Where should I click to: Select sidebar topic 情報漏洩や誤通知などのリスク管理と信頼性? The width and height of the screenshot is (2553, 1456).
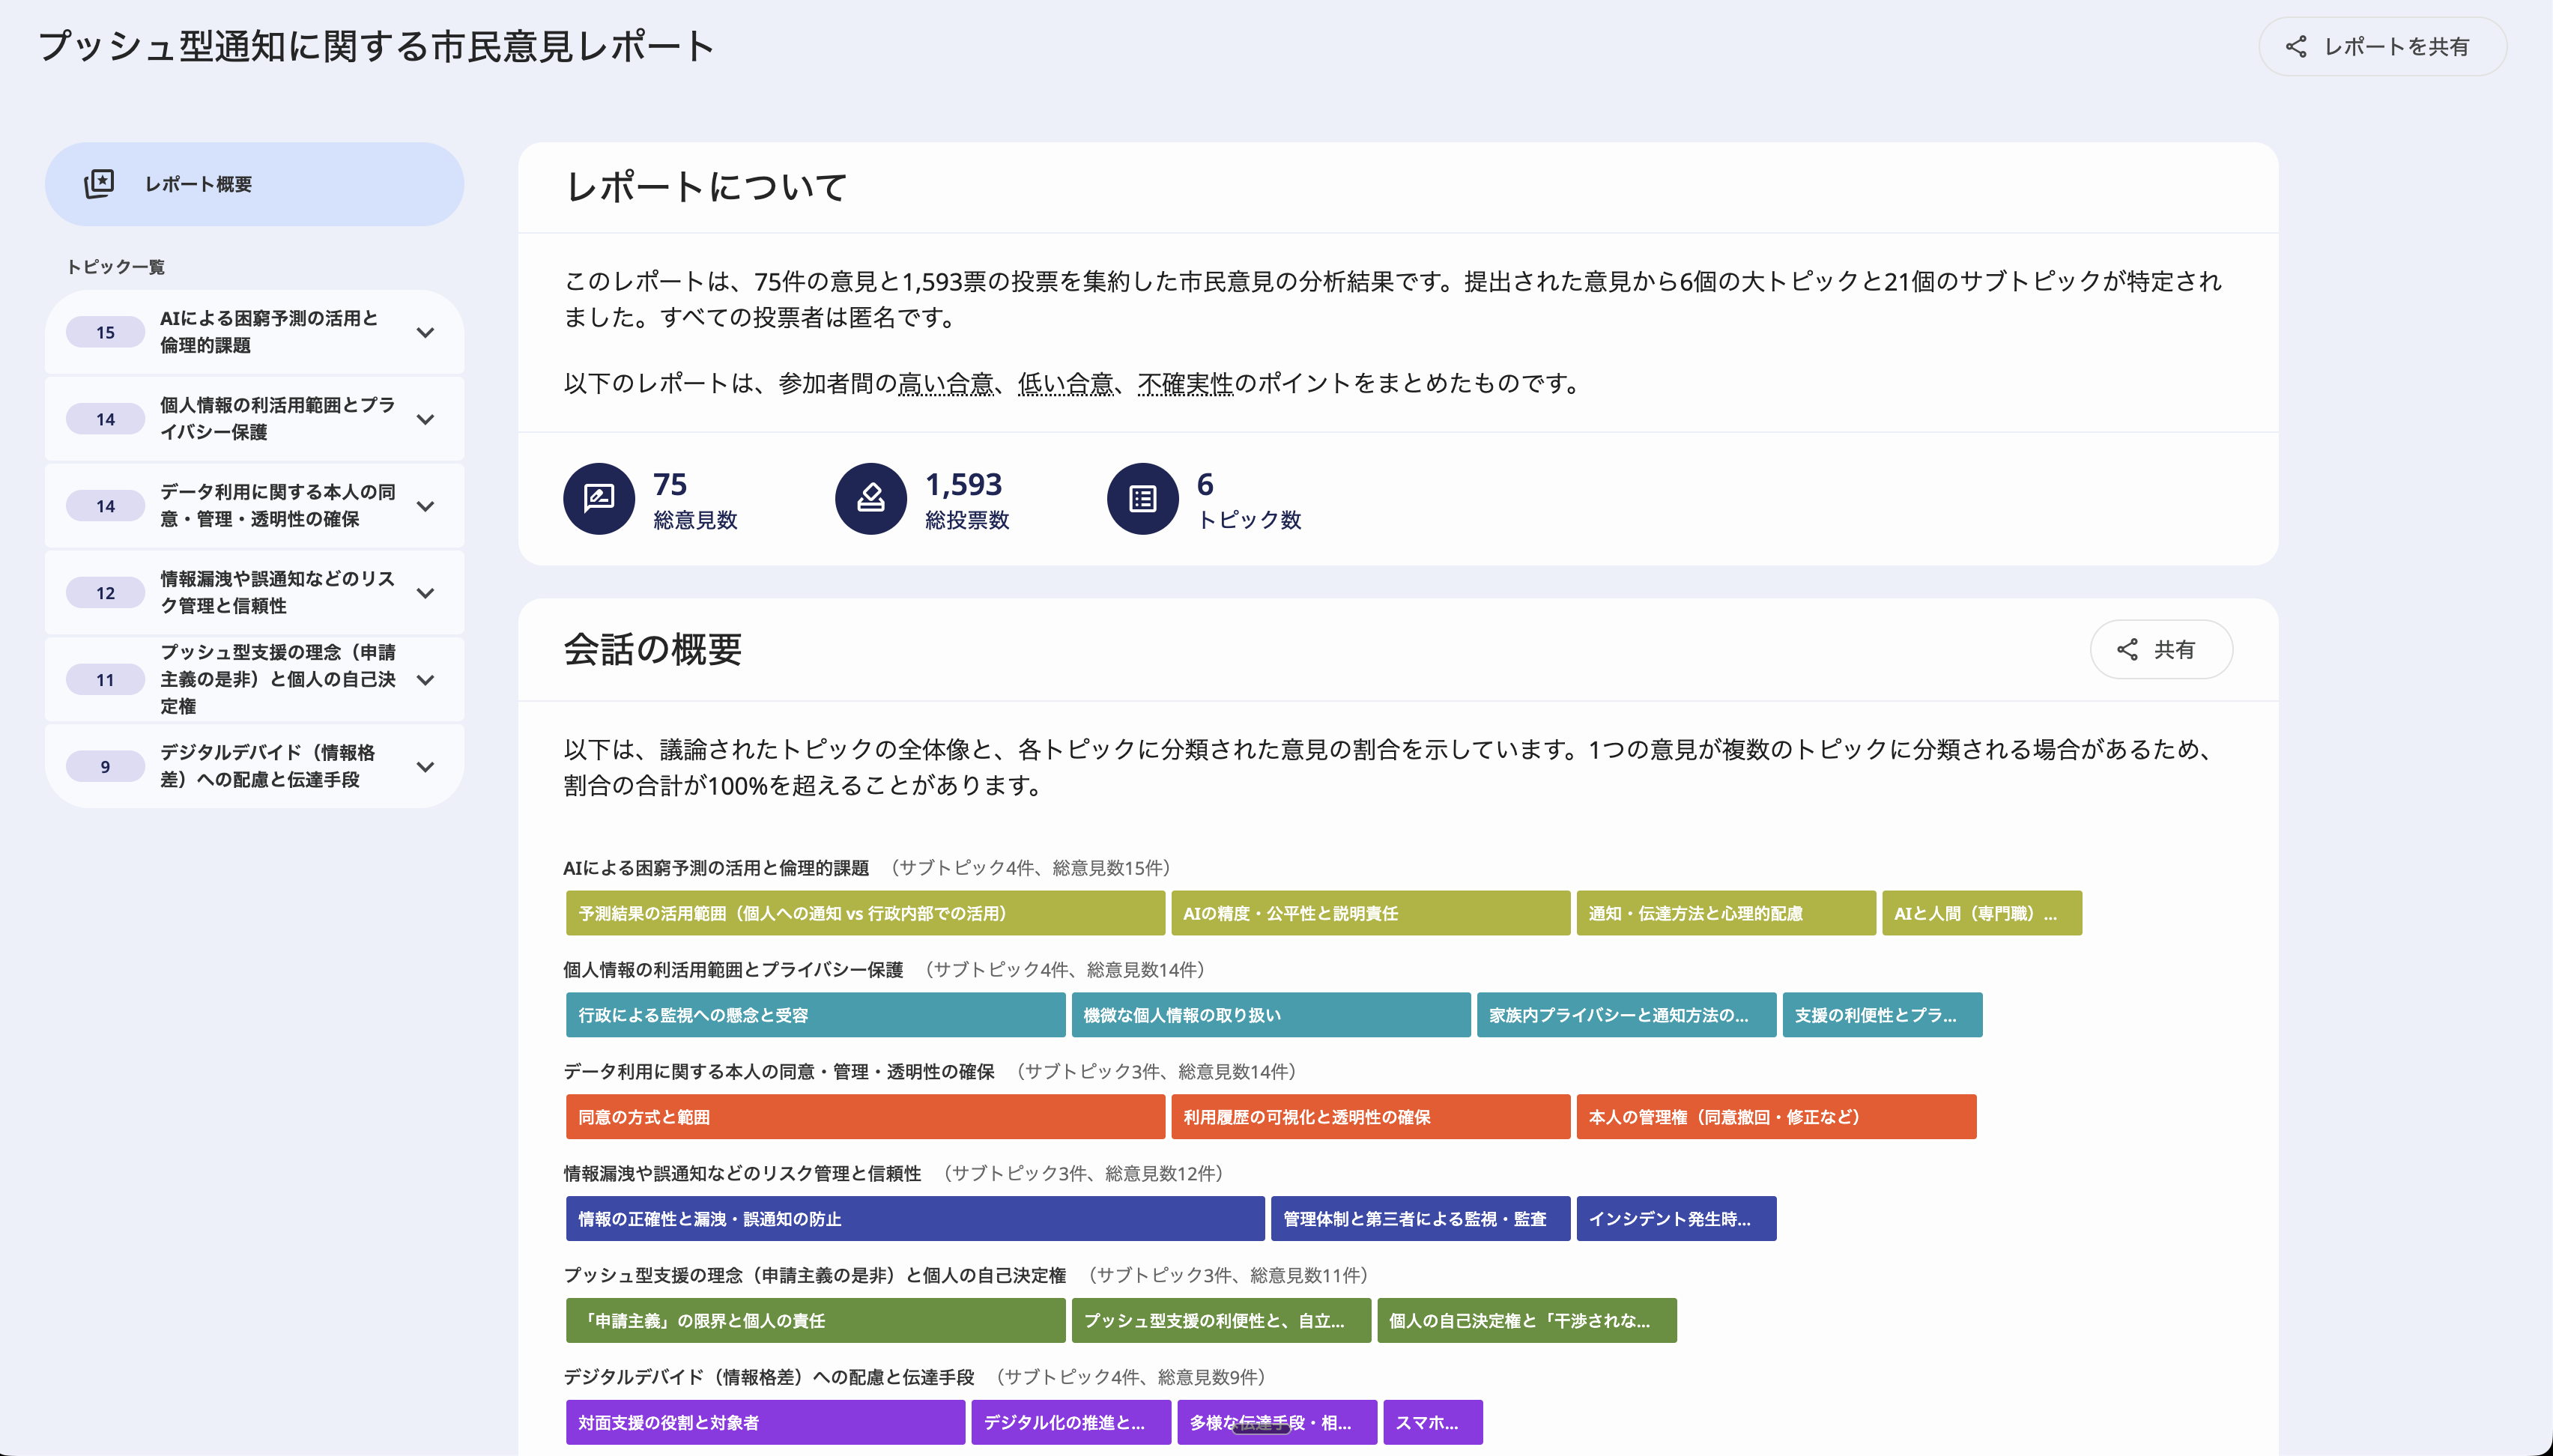(x=254, y=593)
